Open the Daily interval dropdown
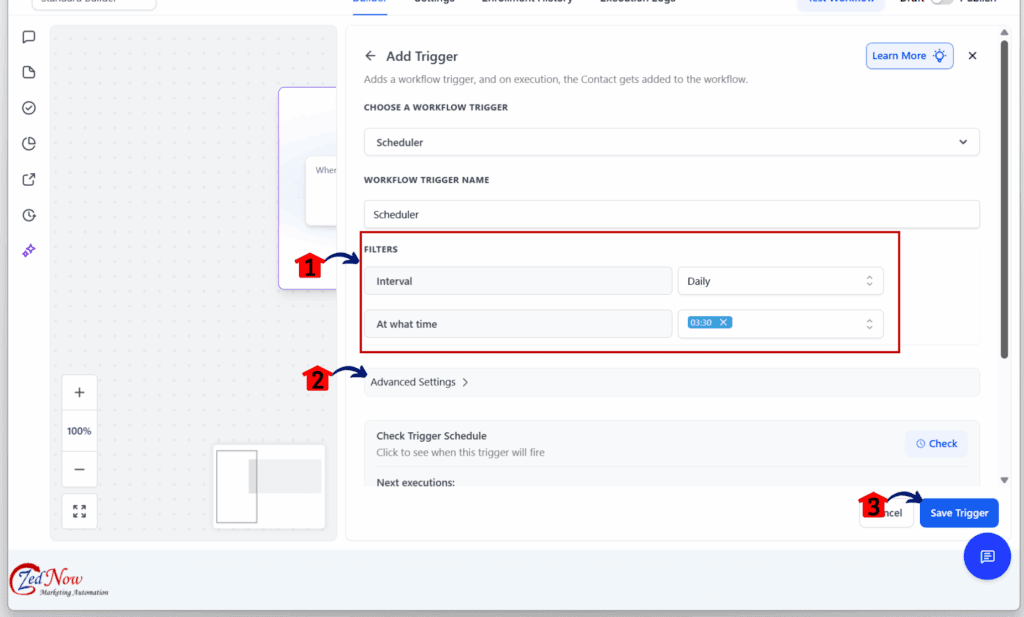1024x617 pixels. coord(780,280)
